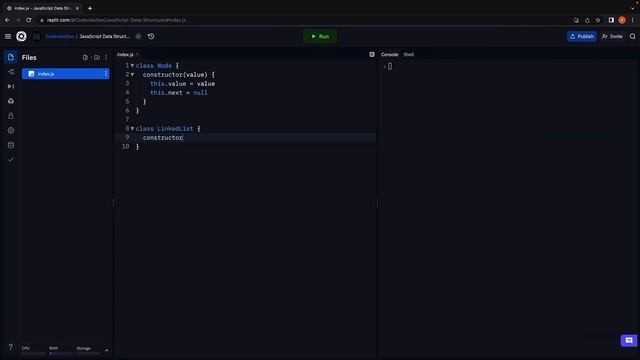Open the Version control sidebar icon

click(11, 72)
